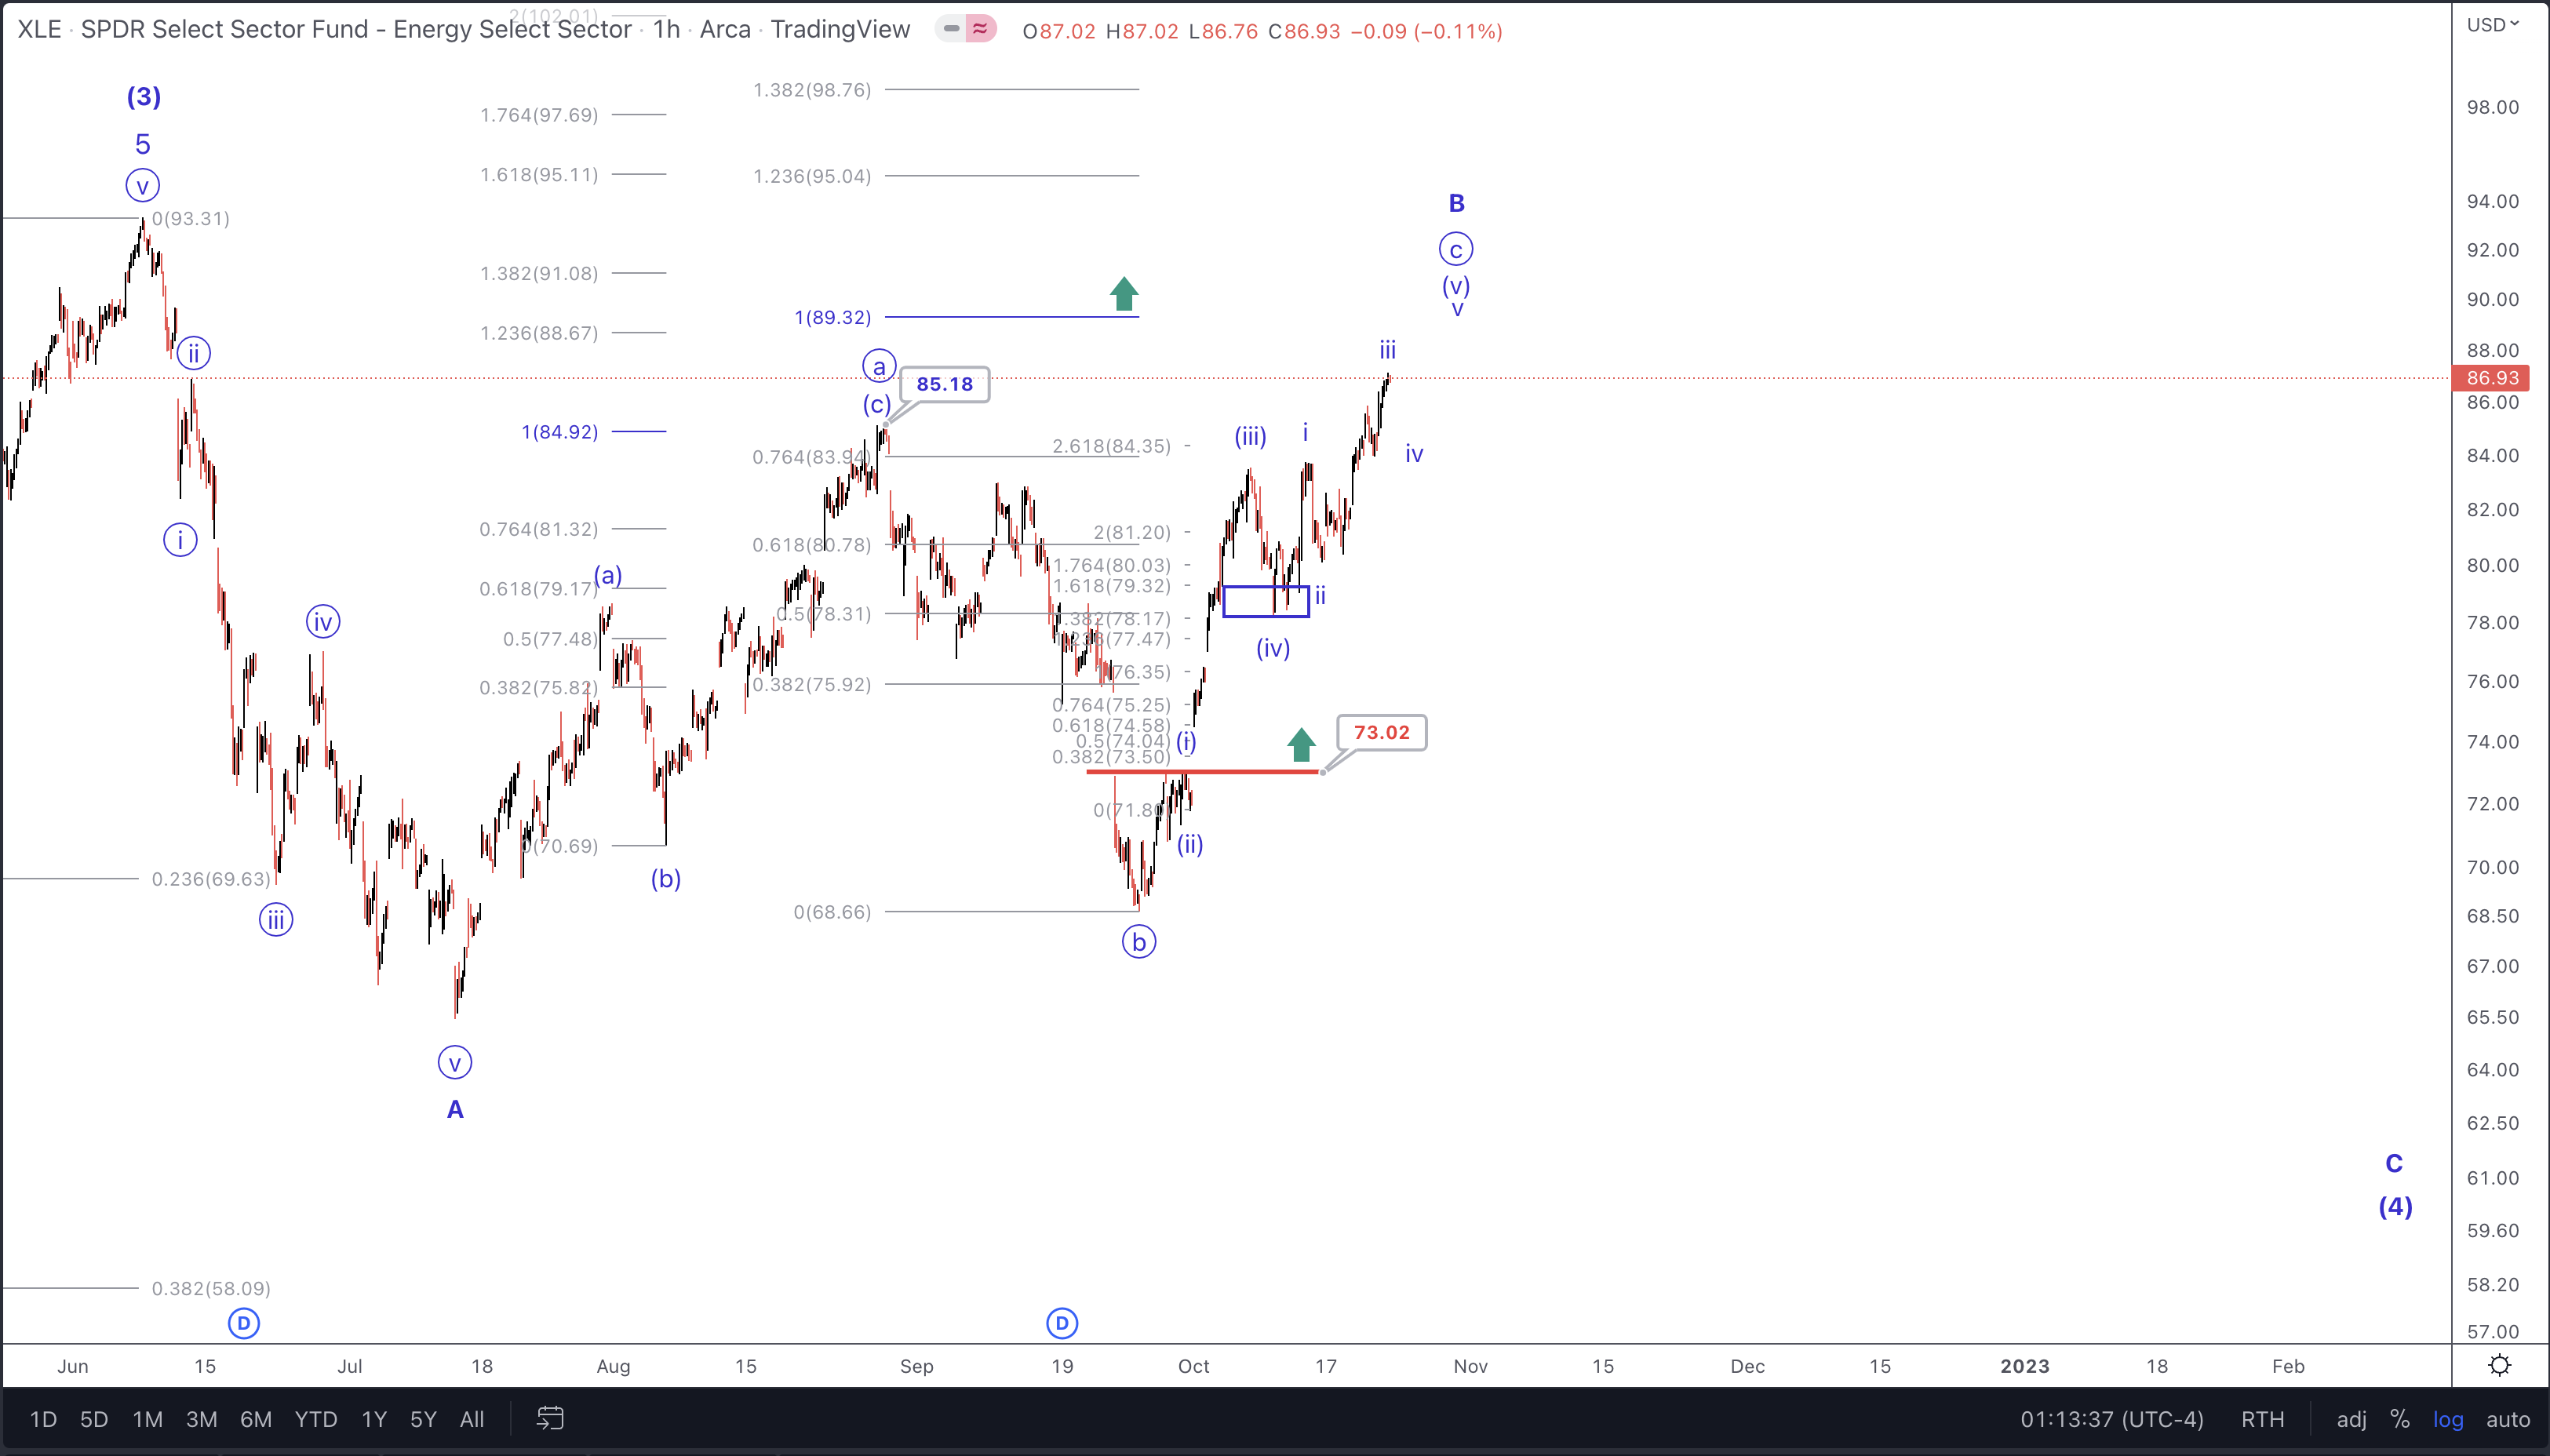Click the green up arrow near 73.02
The image size is (2550, 1456).
click(x=1301, y=744)
